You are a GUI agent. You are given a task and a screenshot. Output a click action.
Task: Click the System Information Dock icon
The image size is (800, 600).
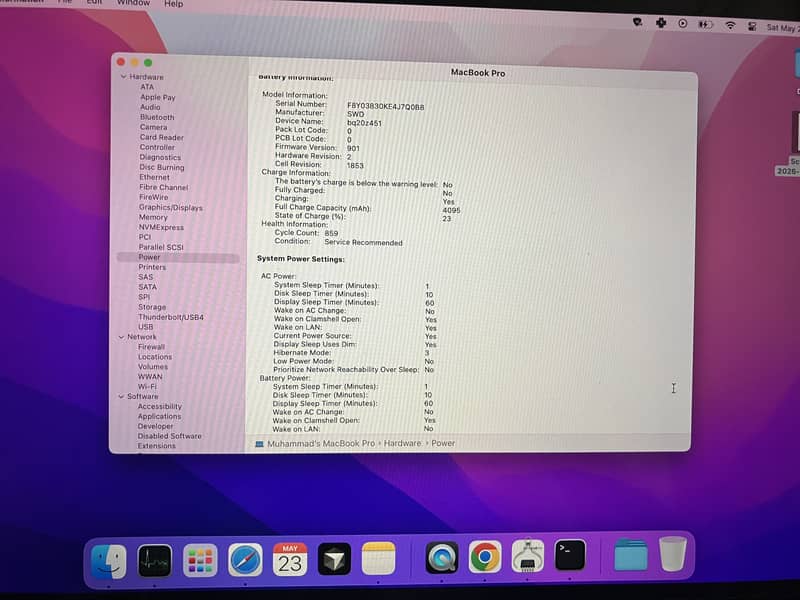coord(528,556)
